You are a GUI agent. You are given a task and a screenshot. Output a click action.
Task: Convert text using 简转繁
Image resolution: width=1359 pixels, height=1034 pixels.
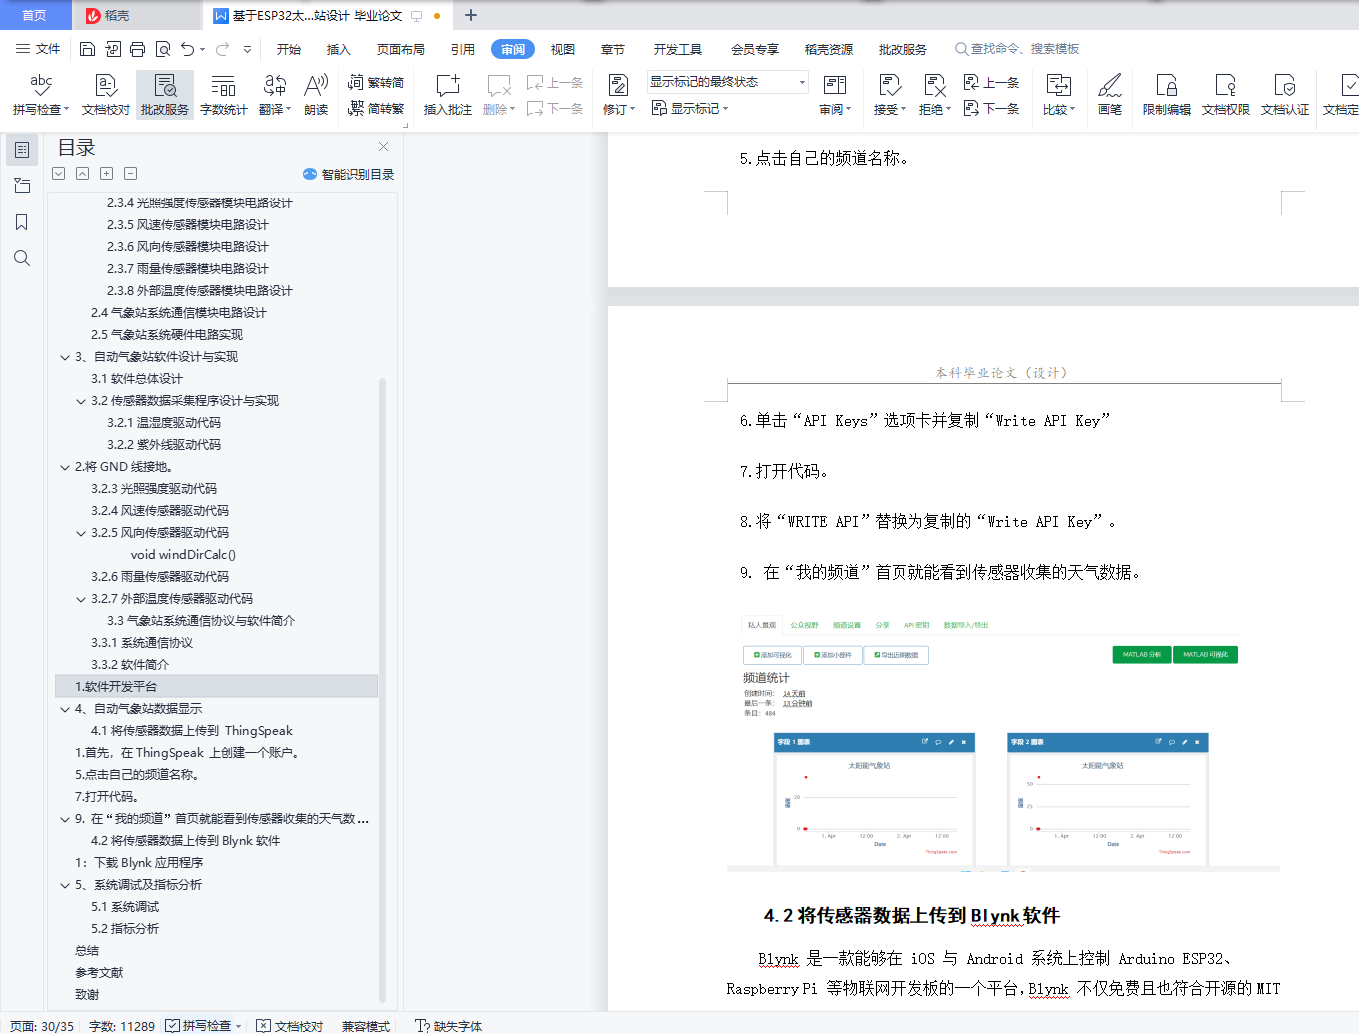376,108
